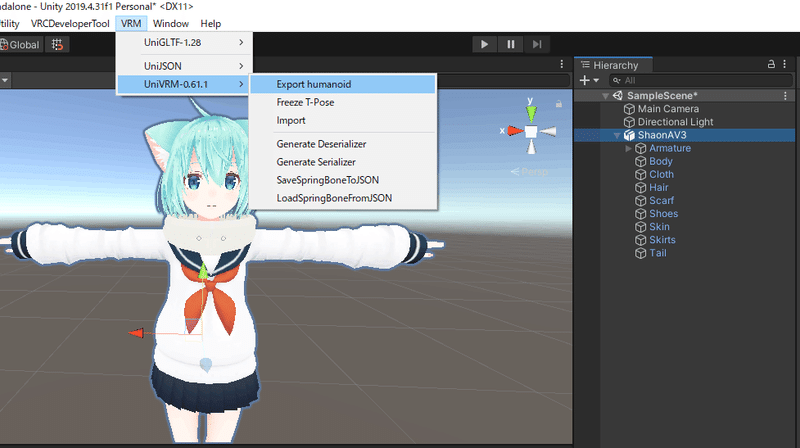800x448 pixels.
Task: Click the Step frame button
Action: click(537, 44)
